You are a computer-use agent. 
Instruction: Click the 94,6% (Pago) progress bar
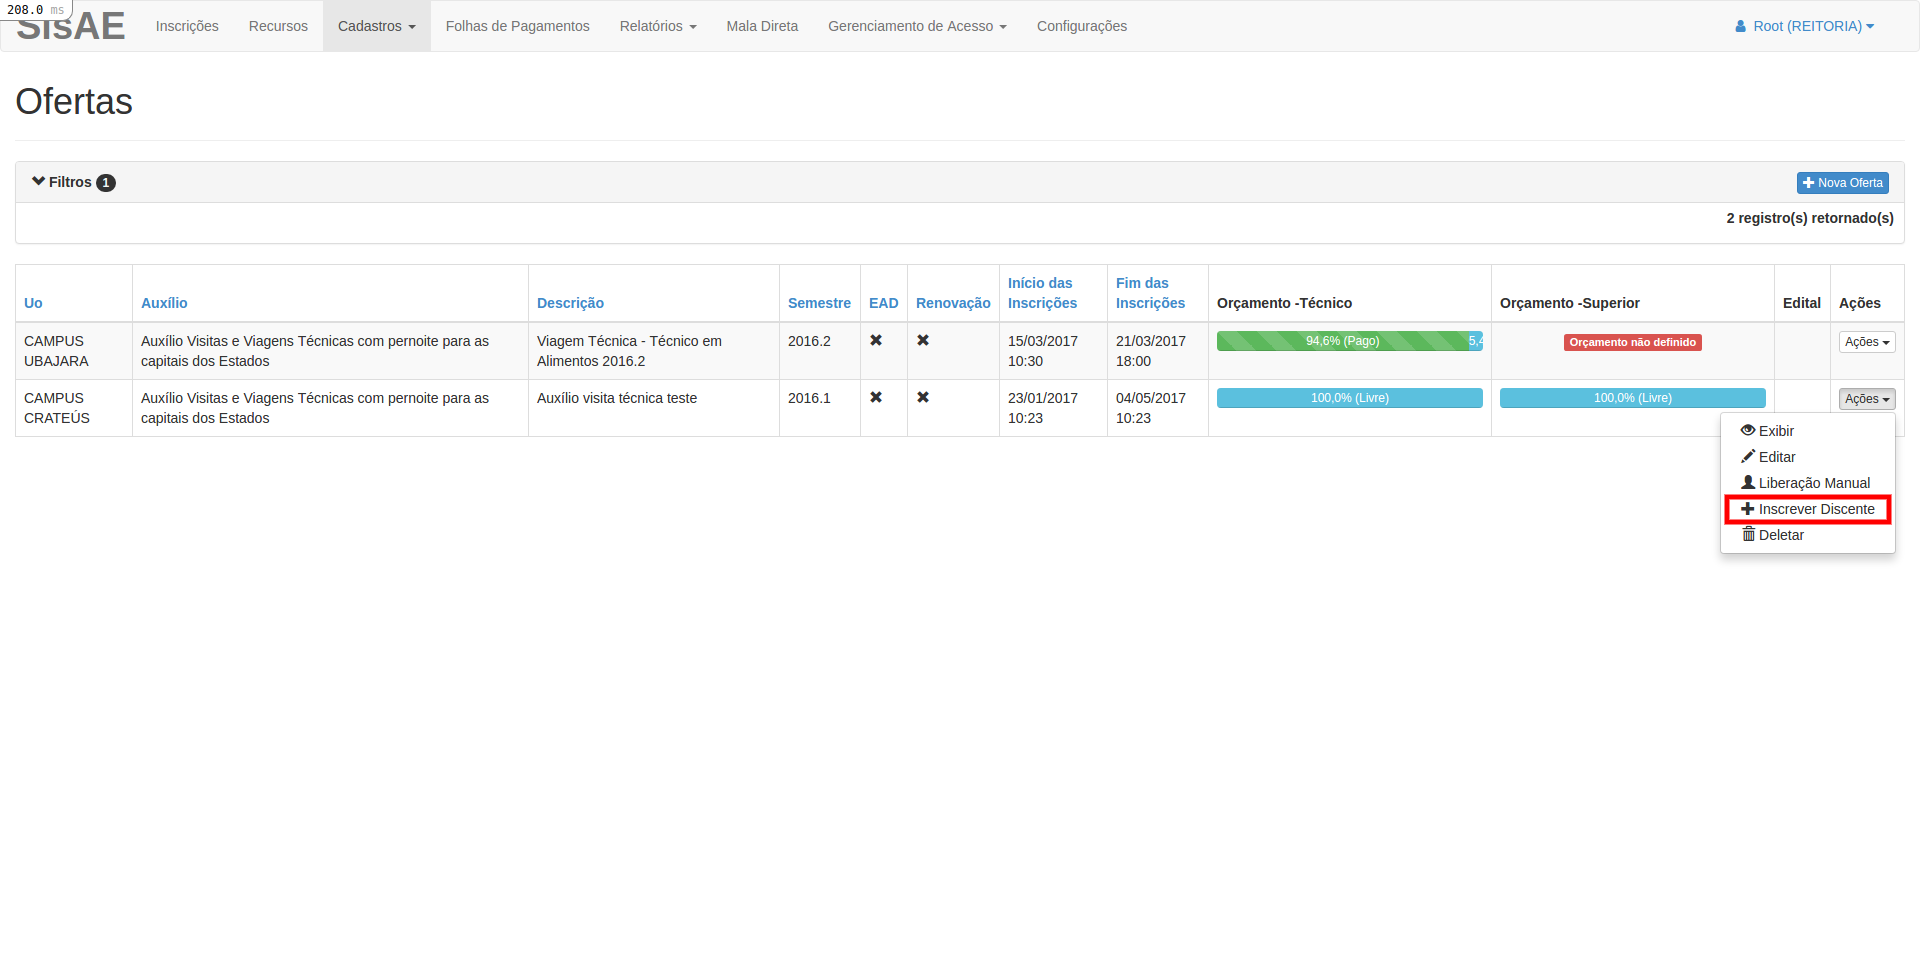pos(1342,341)
